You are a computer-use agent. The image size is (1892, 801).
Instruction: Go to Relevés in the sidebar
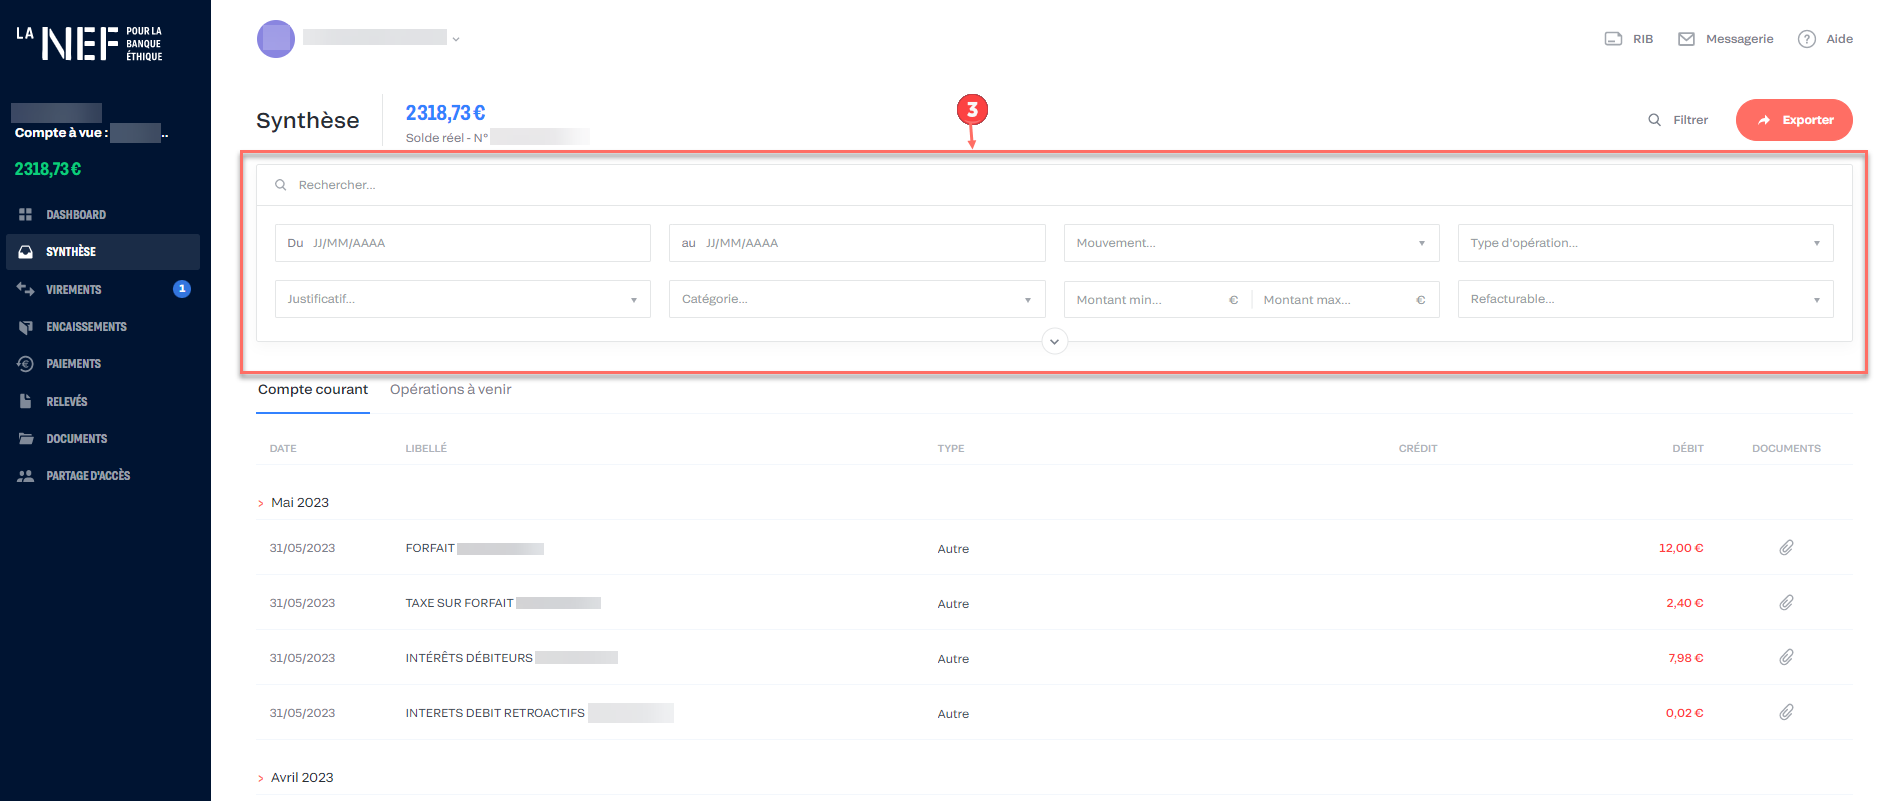point(66,402)
